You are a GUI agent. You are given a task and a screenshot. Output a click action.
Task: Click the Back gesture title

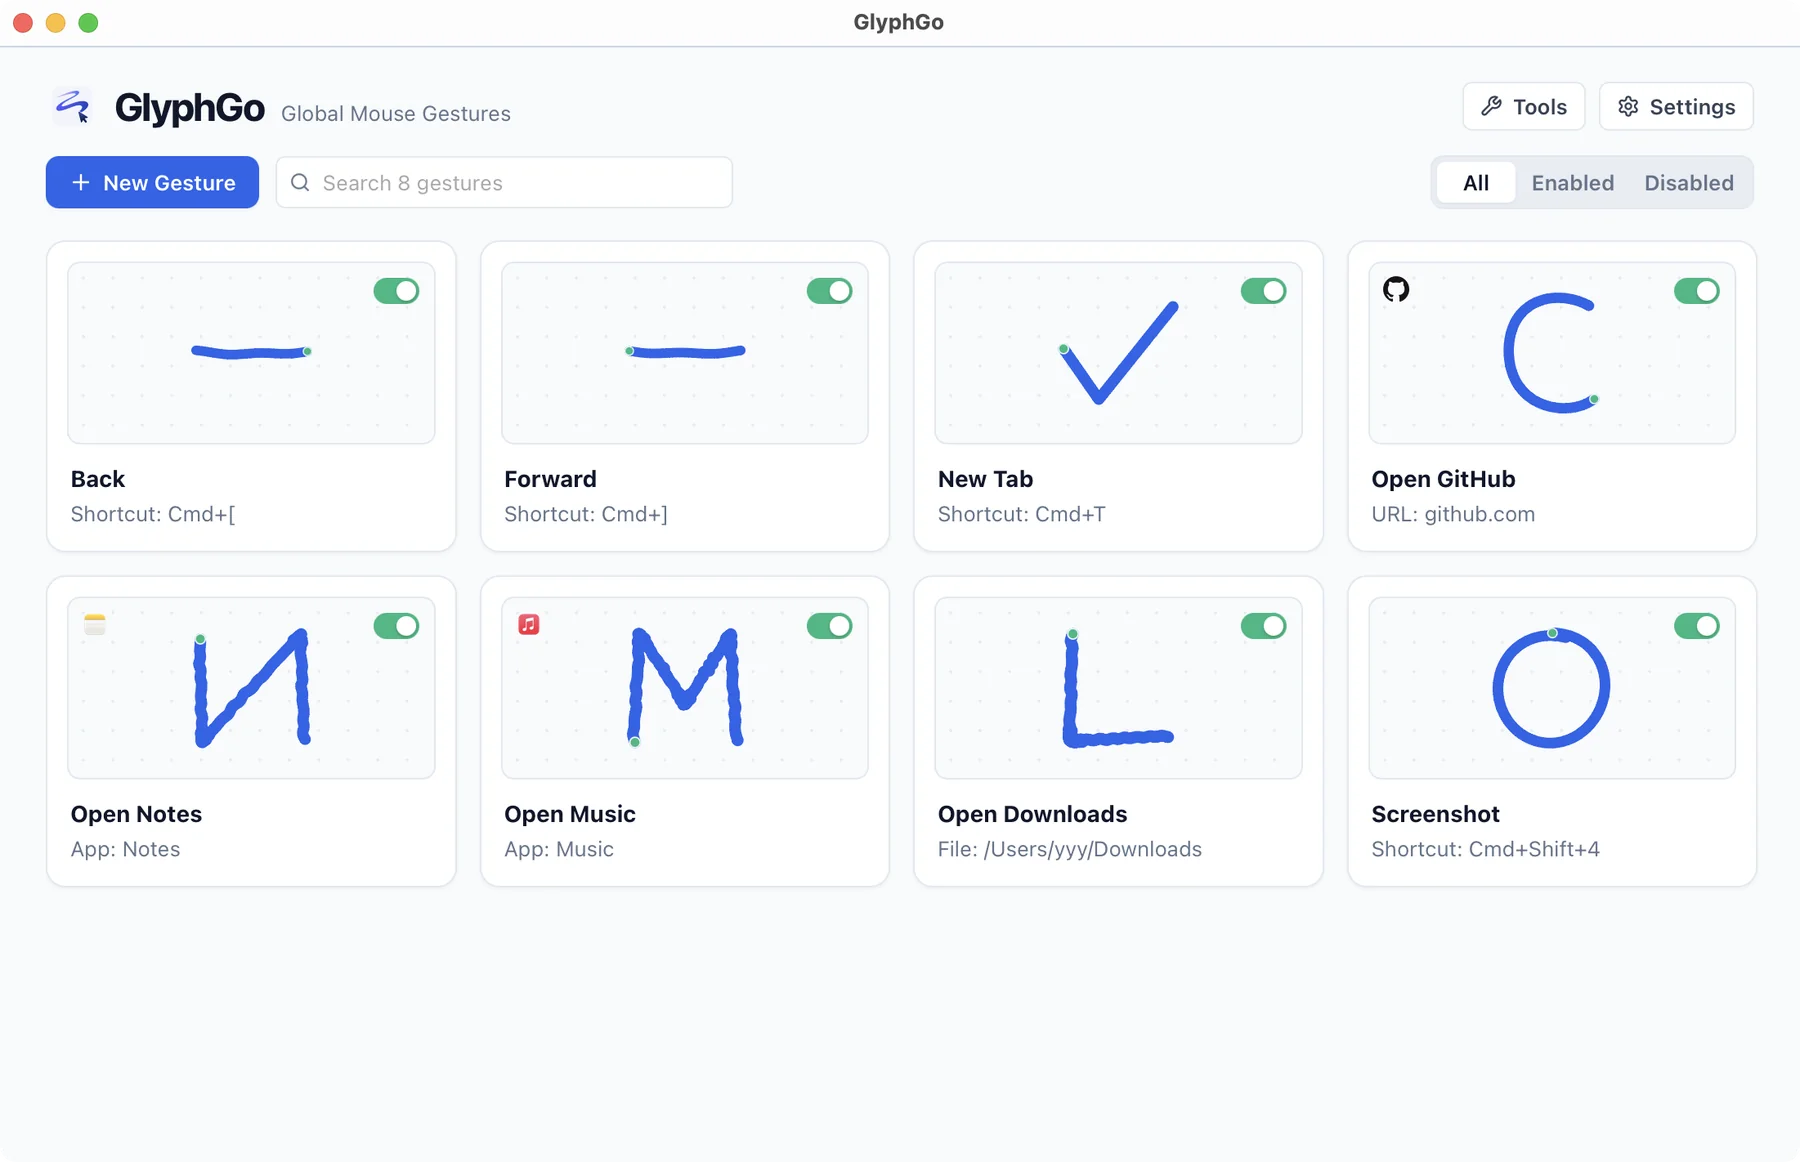coord(98,479)
